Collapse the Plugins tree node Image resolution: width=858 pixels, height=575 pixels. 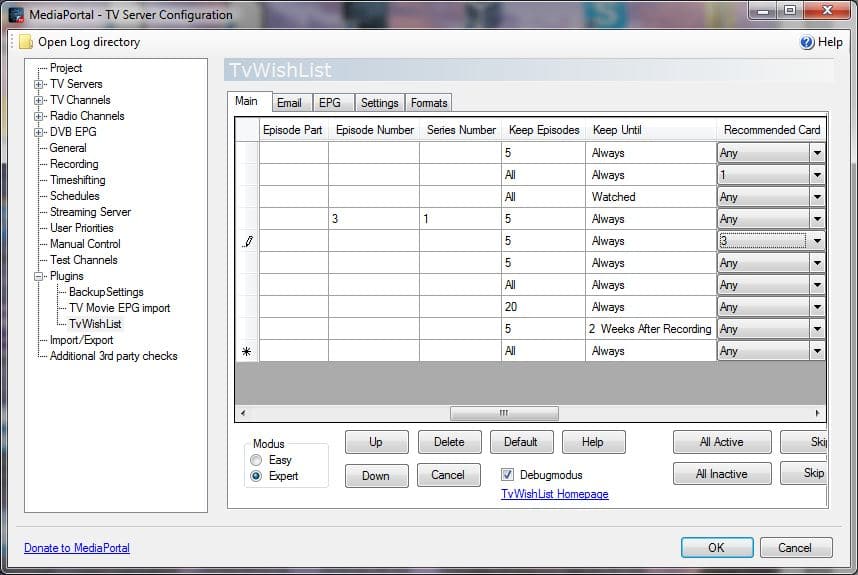[x=38, y=276]
